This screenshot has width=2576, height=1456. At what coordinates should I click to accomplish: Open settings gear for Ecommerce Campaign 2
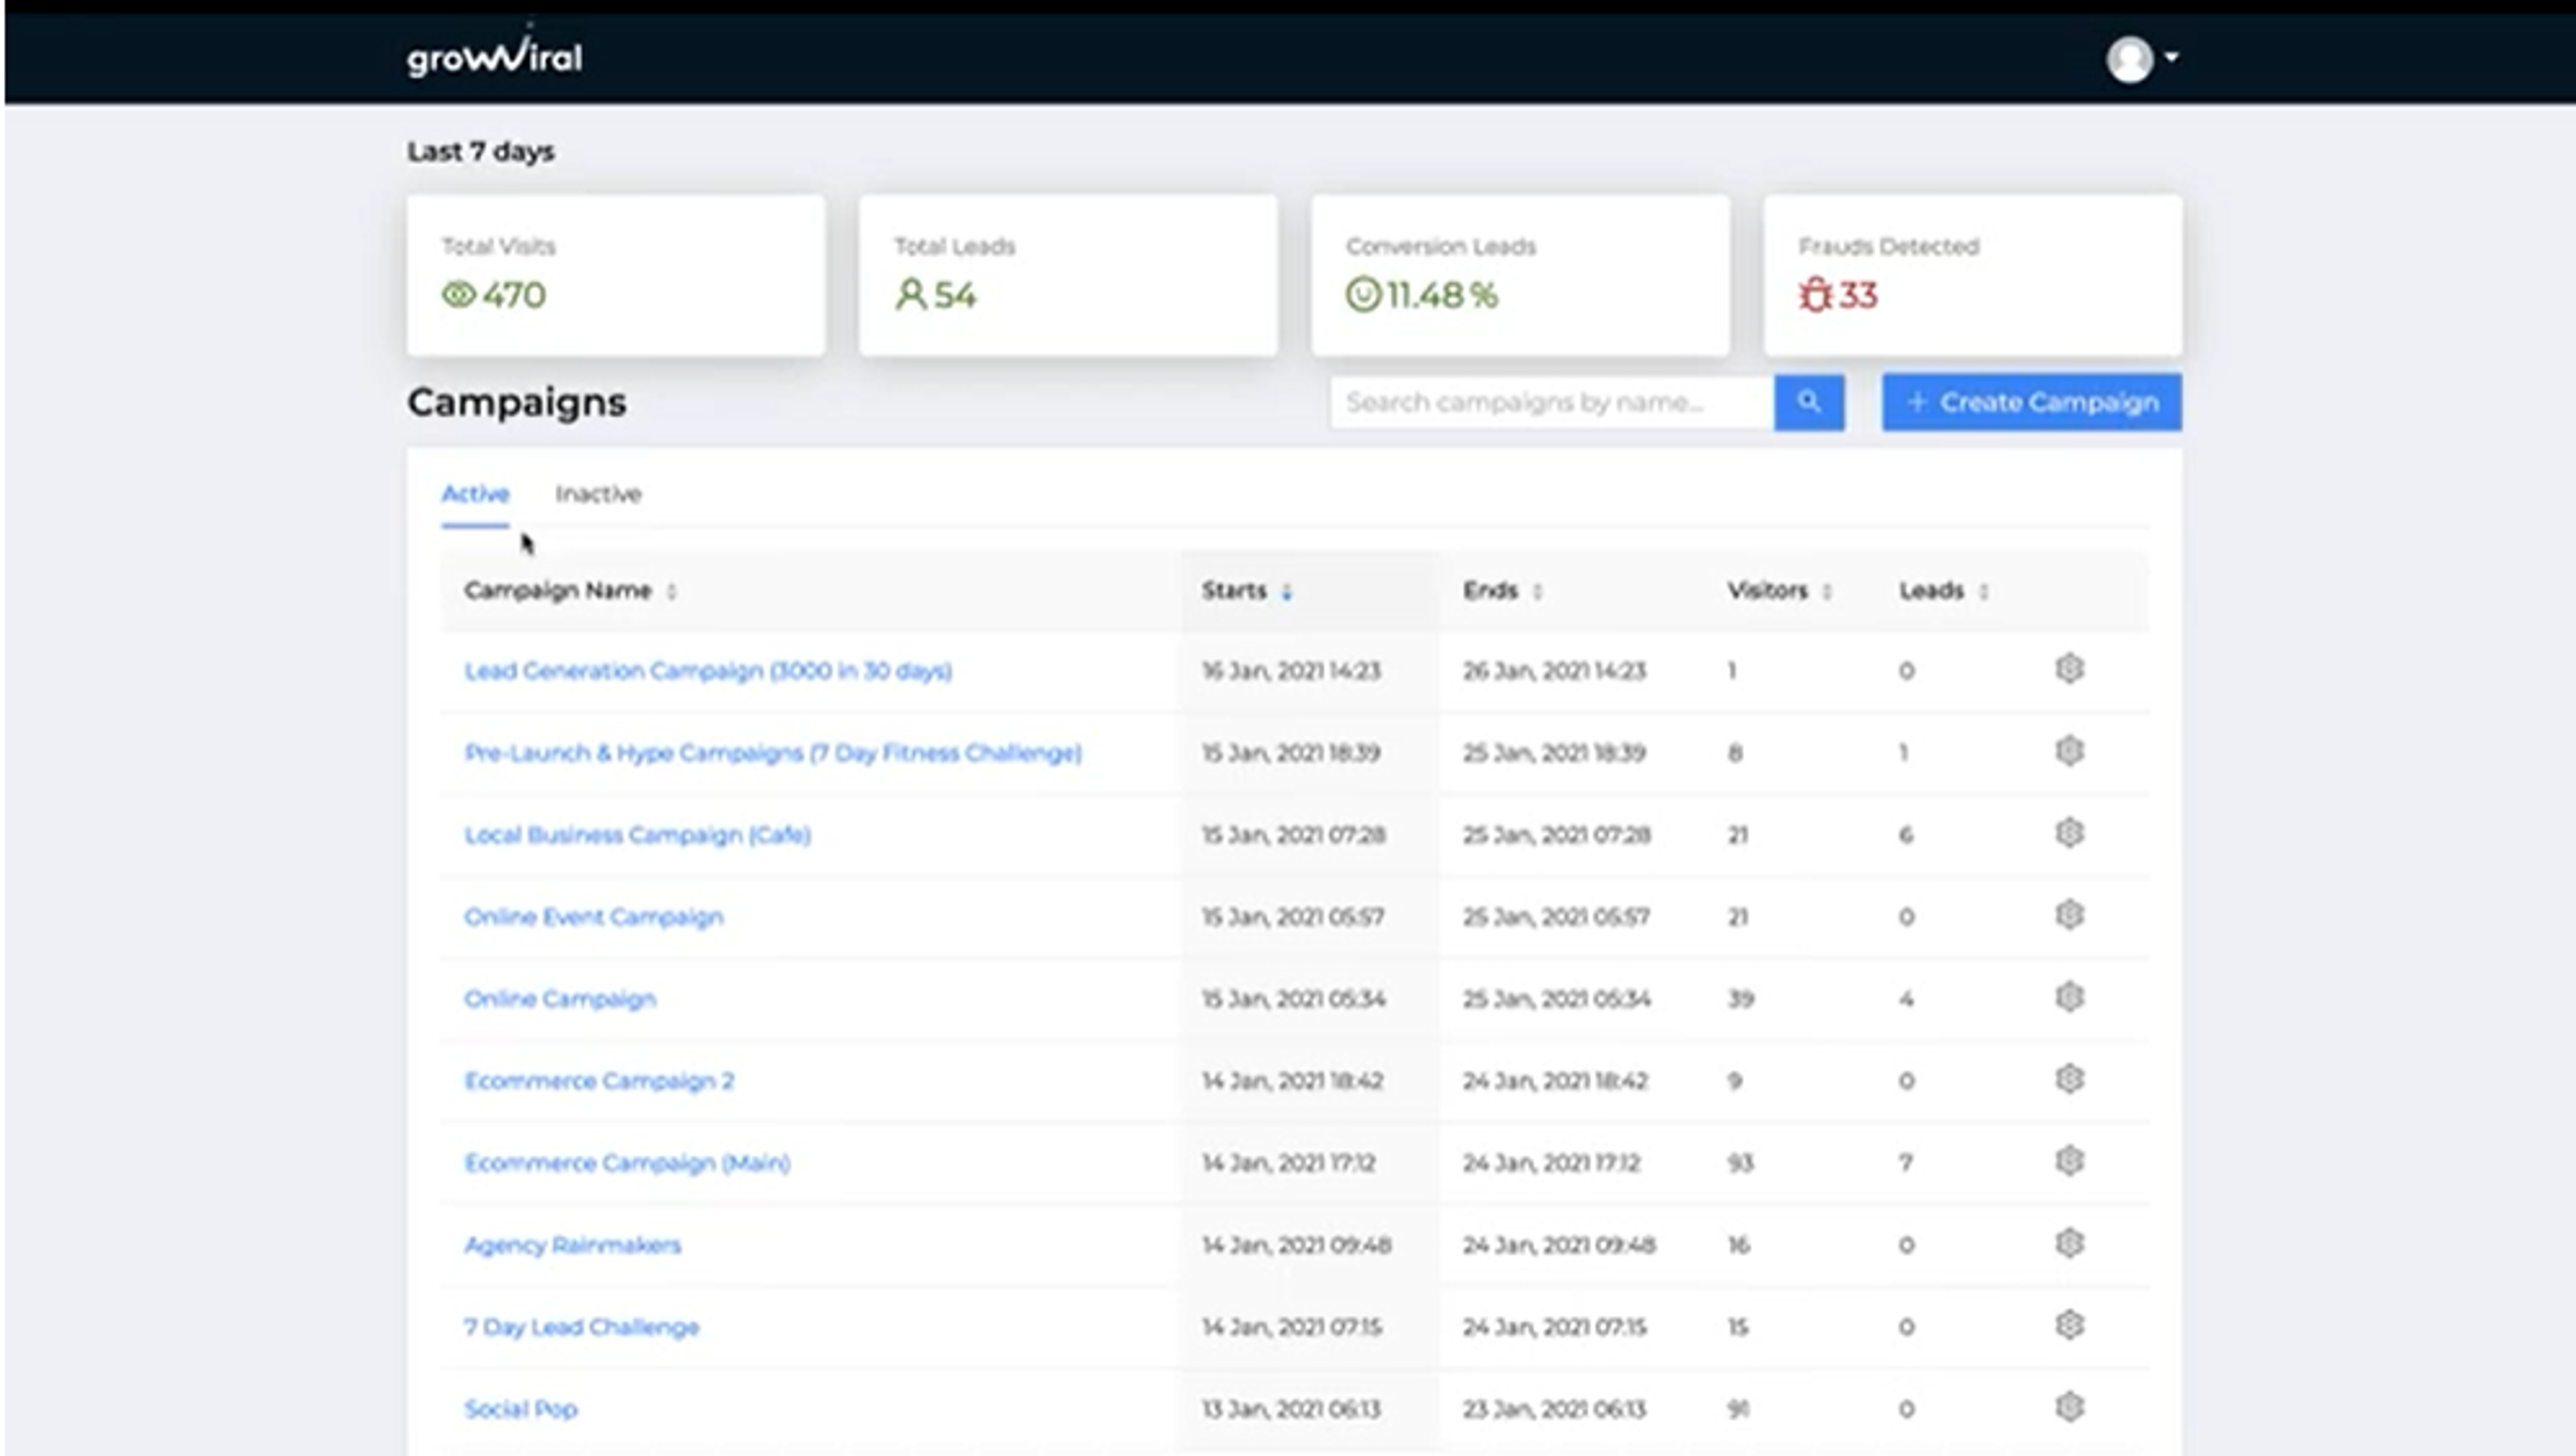click(2069, 1078)
